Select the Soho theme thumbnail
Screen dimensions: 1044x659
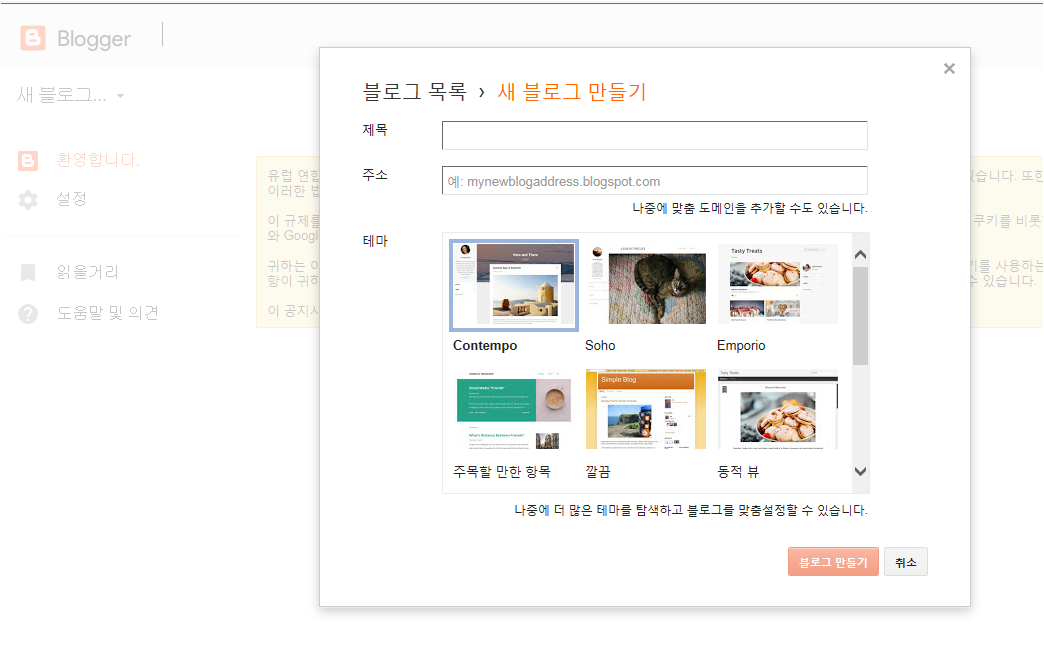[x=645, y=284]
